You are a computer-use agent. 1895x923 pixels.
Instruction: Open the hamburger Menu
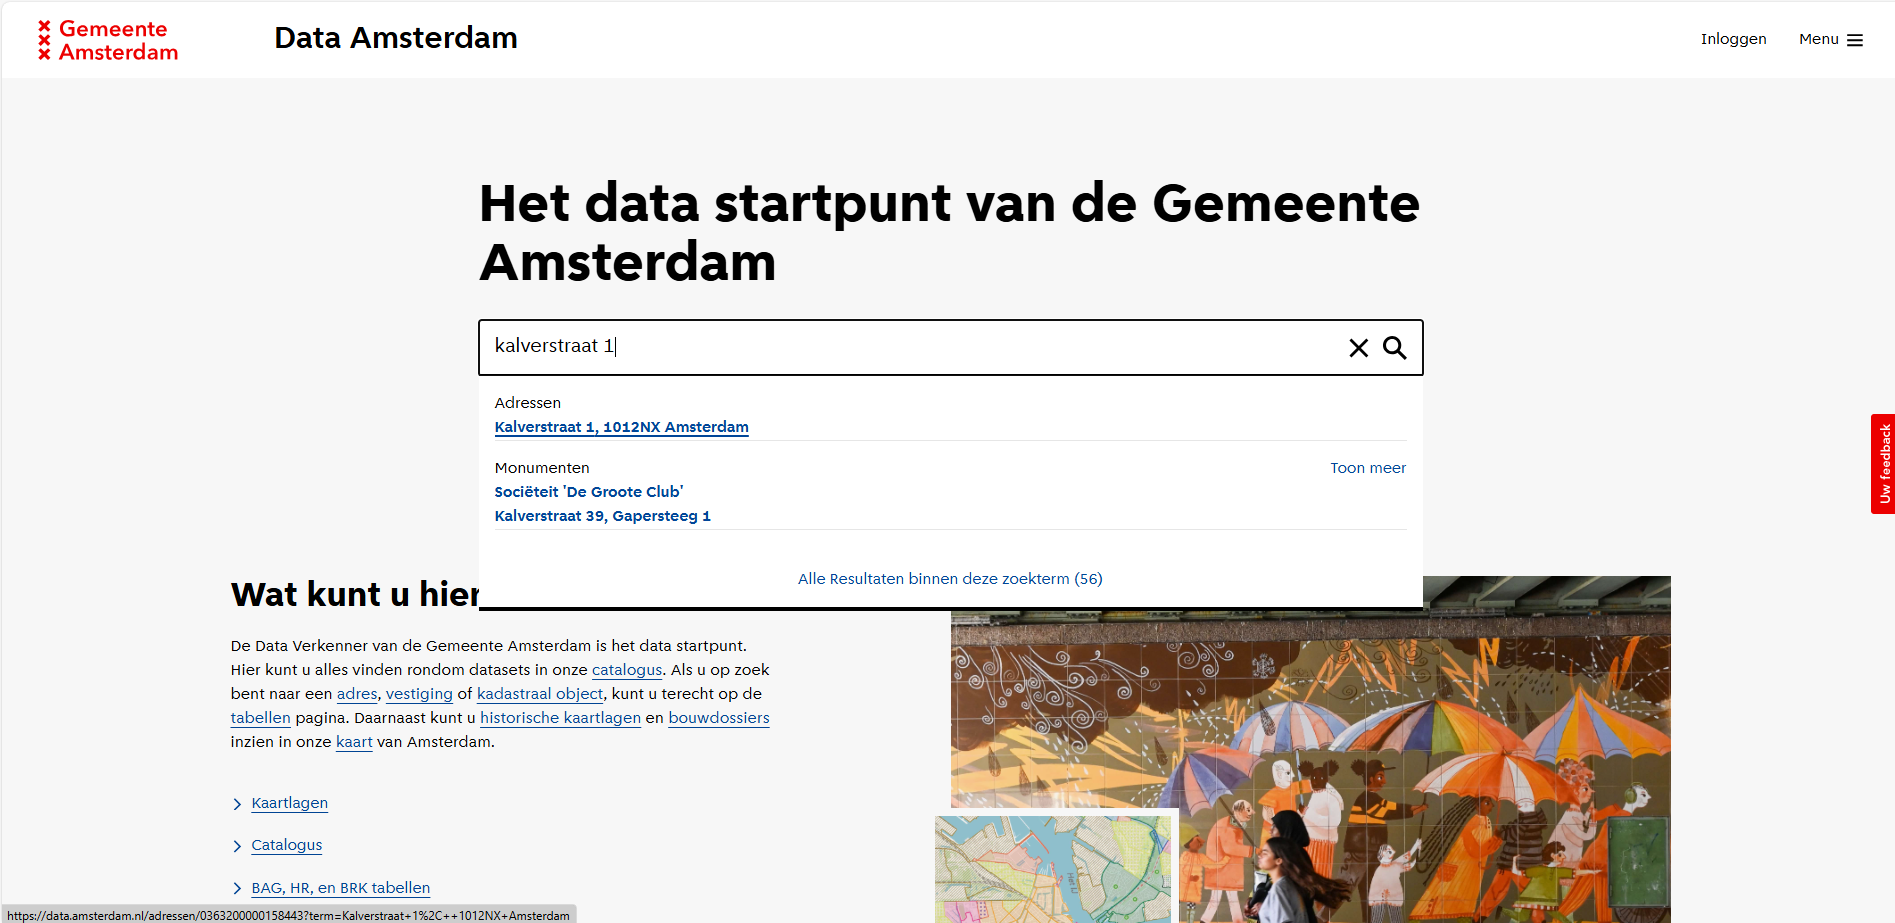coord(1830,40)
